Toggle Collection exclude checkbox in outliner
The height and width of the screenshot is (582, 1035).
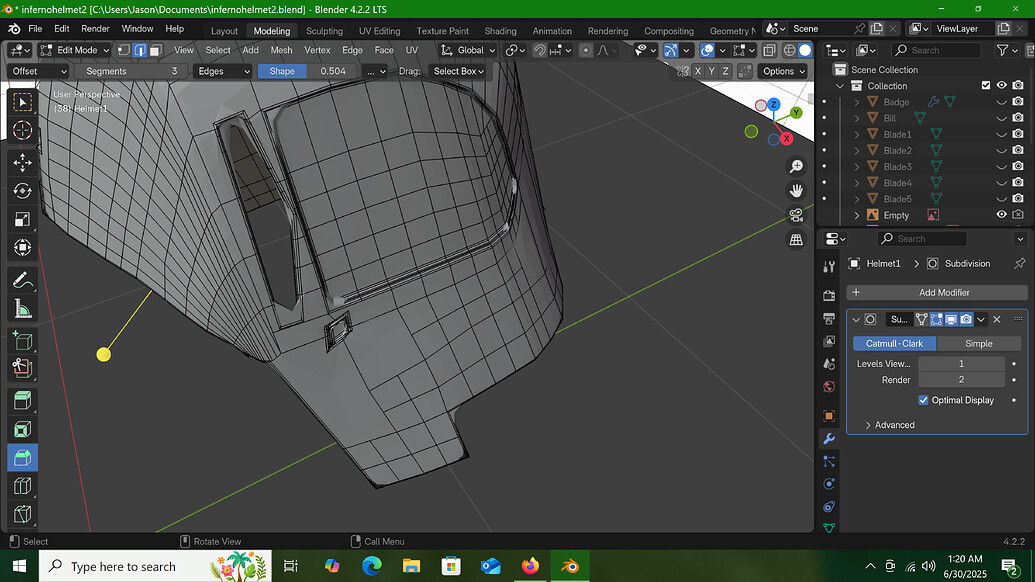[x=985, y=86]
